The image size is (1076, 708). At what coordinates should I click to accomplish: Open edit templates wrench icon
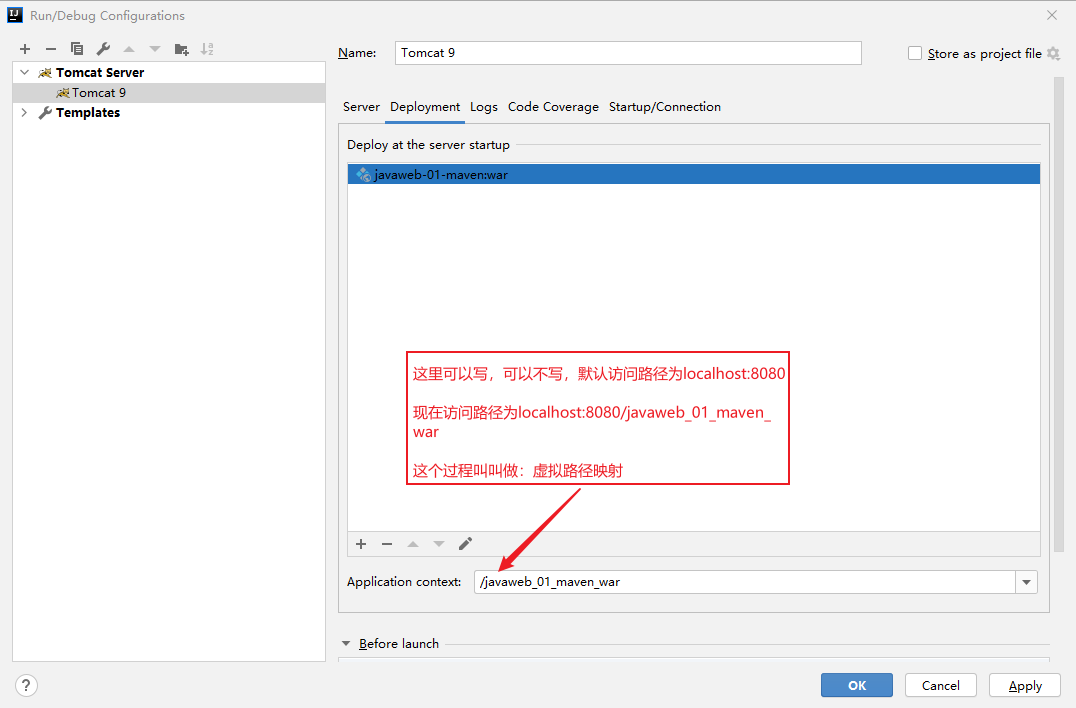103,49
